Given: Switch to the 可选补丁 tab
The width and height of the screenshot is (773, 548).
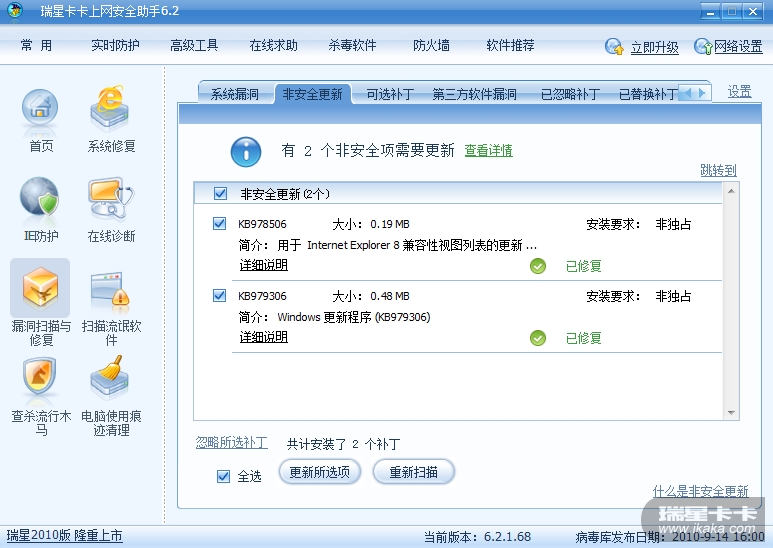Looking at the screenshot, I should click(389, 94).
